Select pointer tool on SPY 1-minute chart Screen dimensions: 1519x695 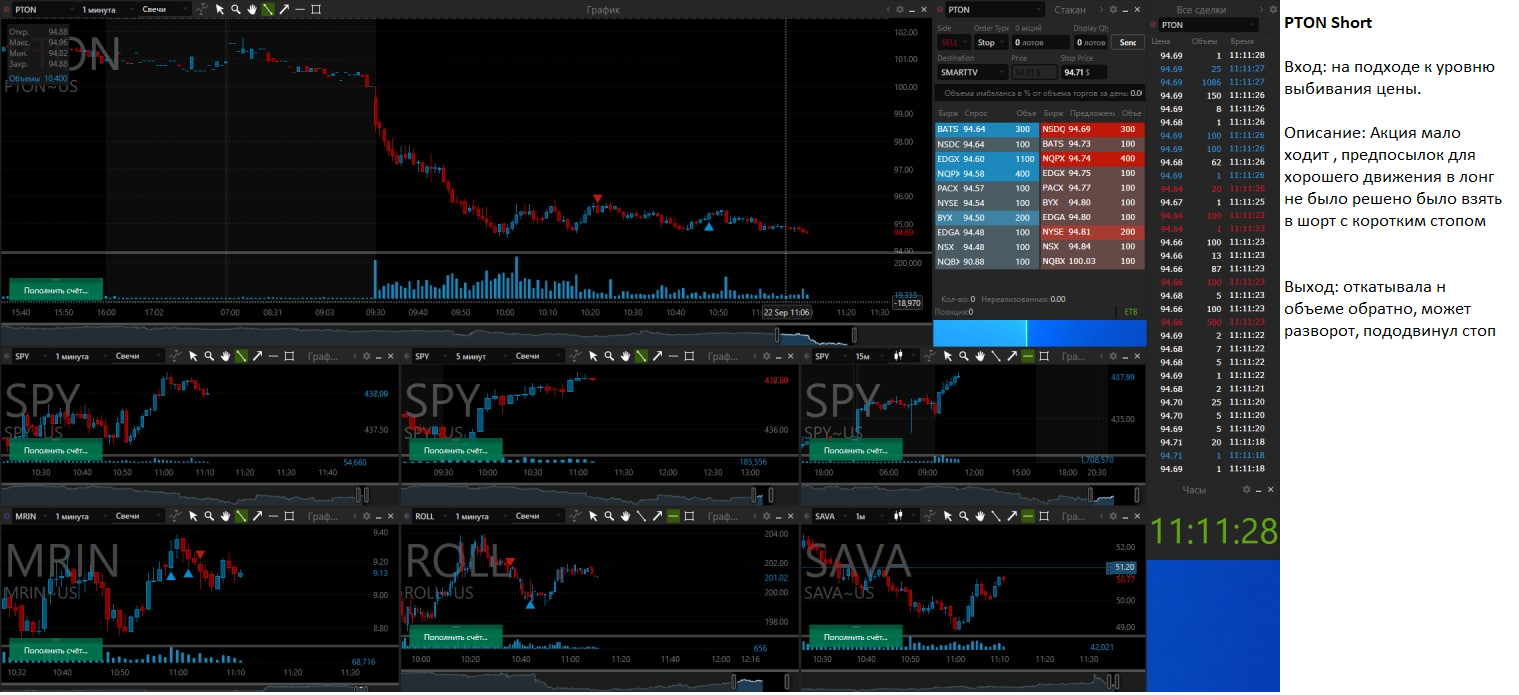pyautogui.click(x=193, y=356)
